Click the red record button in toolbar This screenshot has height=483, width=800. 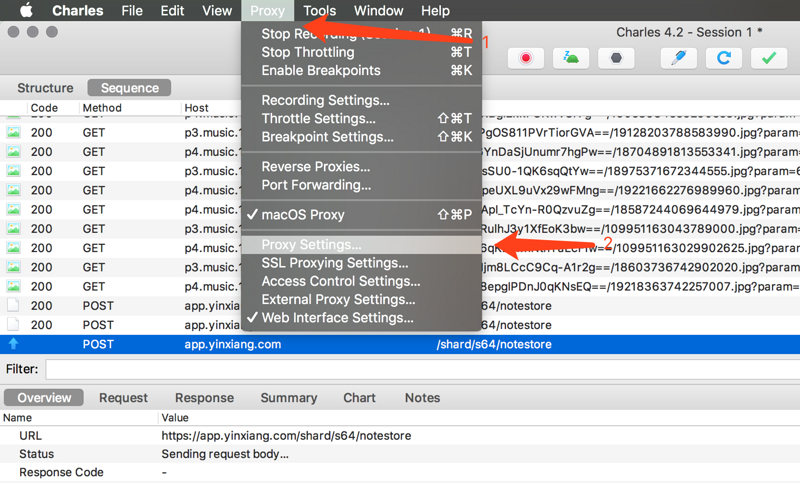[526, 58]
